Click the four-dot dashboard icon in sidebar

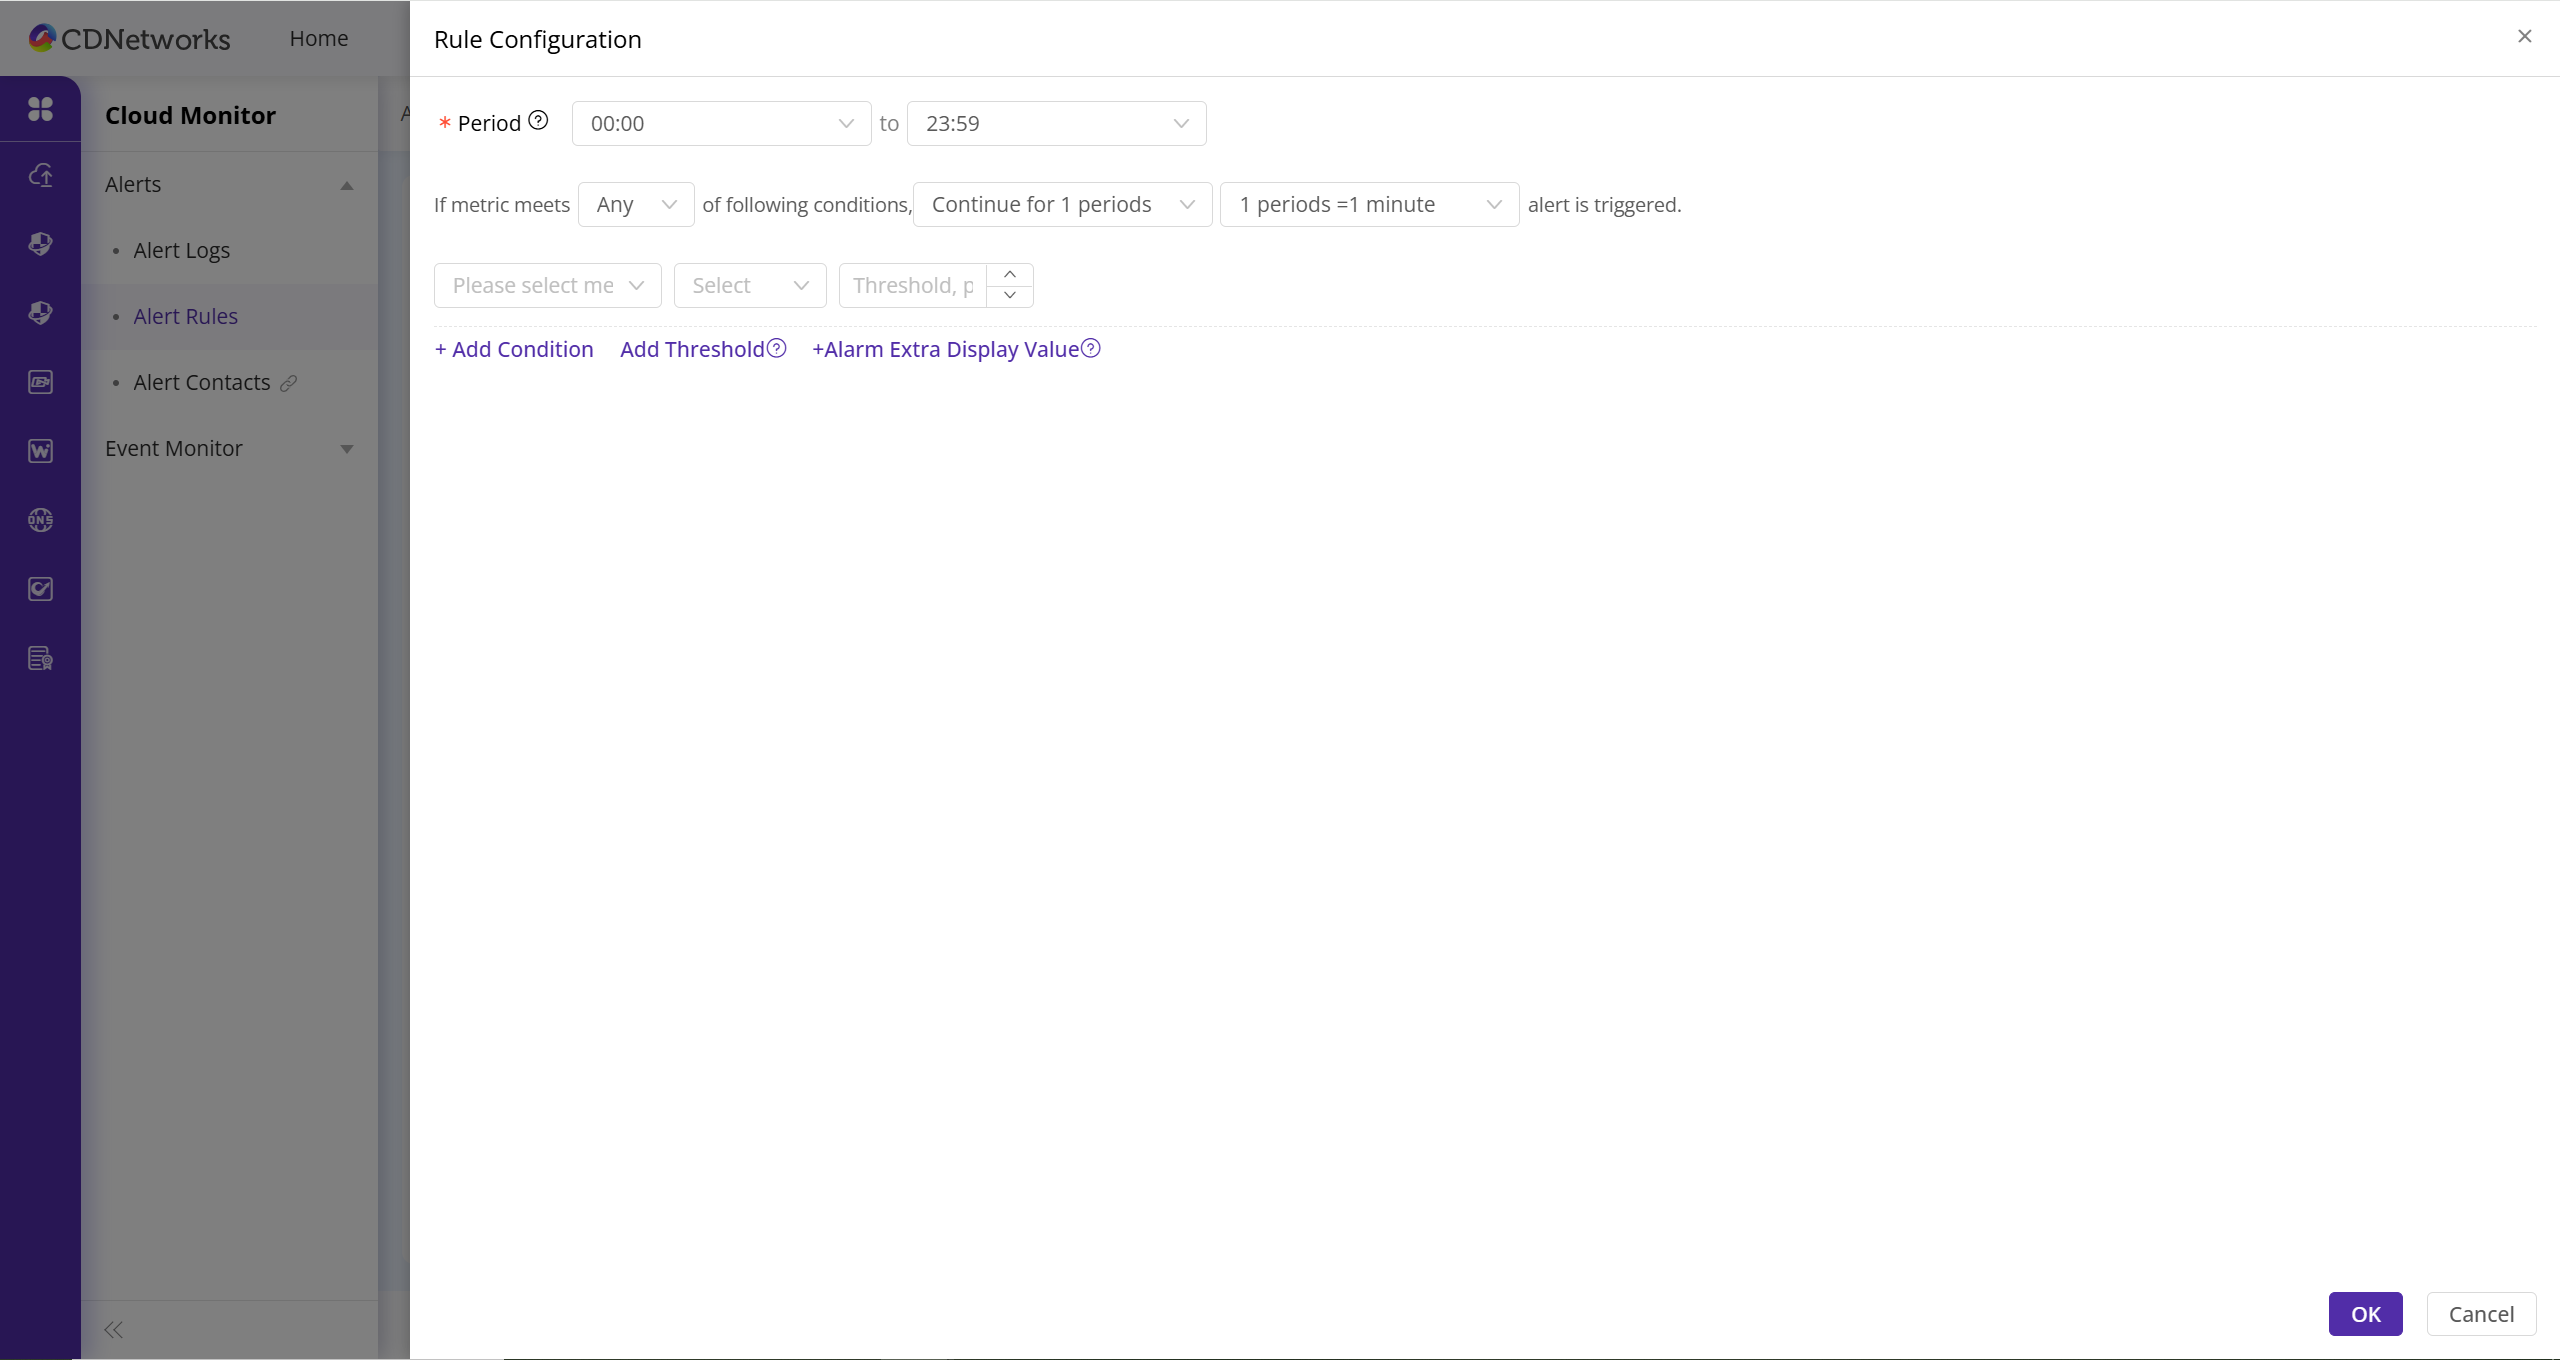[40, 109]
